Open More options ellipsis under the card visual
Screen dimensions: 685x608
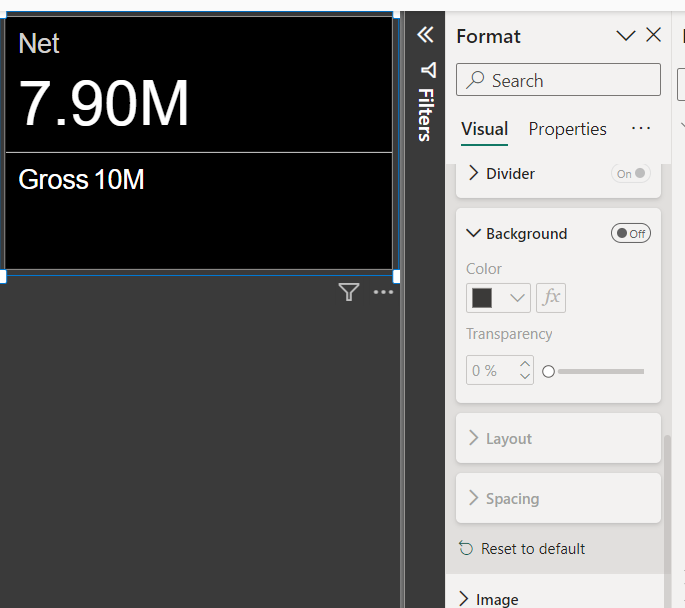(x=383, y=292)
